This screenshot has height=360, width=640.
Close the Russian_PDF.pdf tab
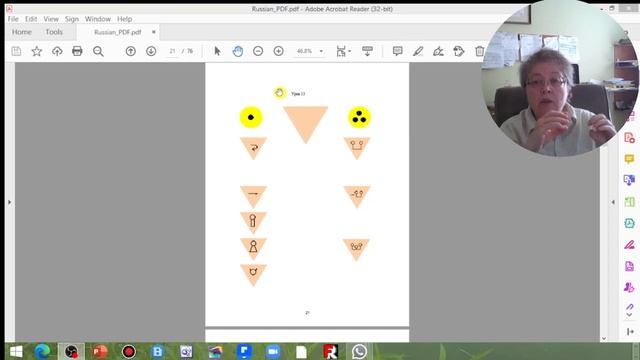coord(153,32)
